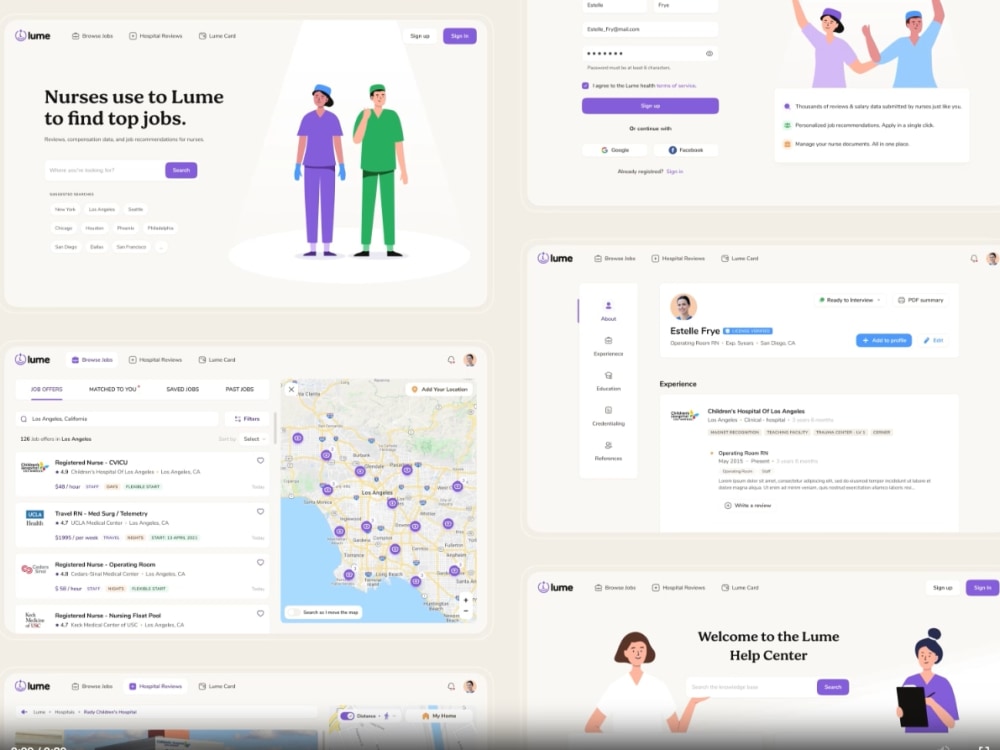Zoom in the map with plus
This screenshot has width=1000, height=750.
pyautogui.click(x=466, y=600)
